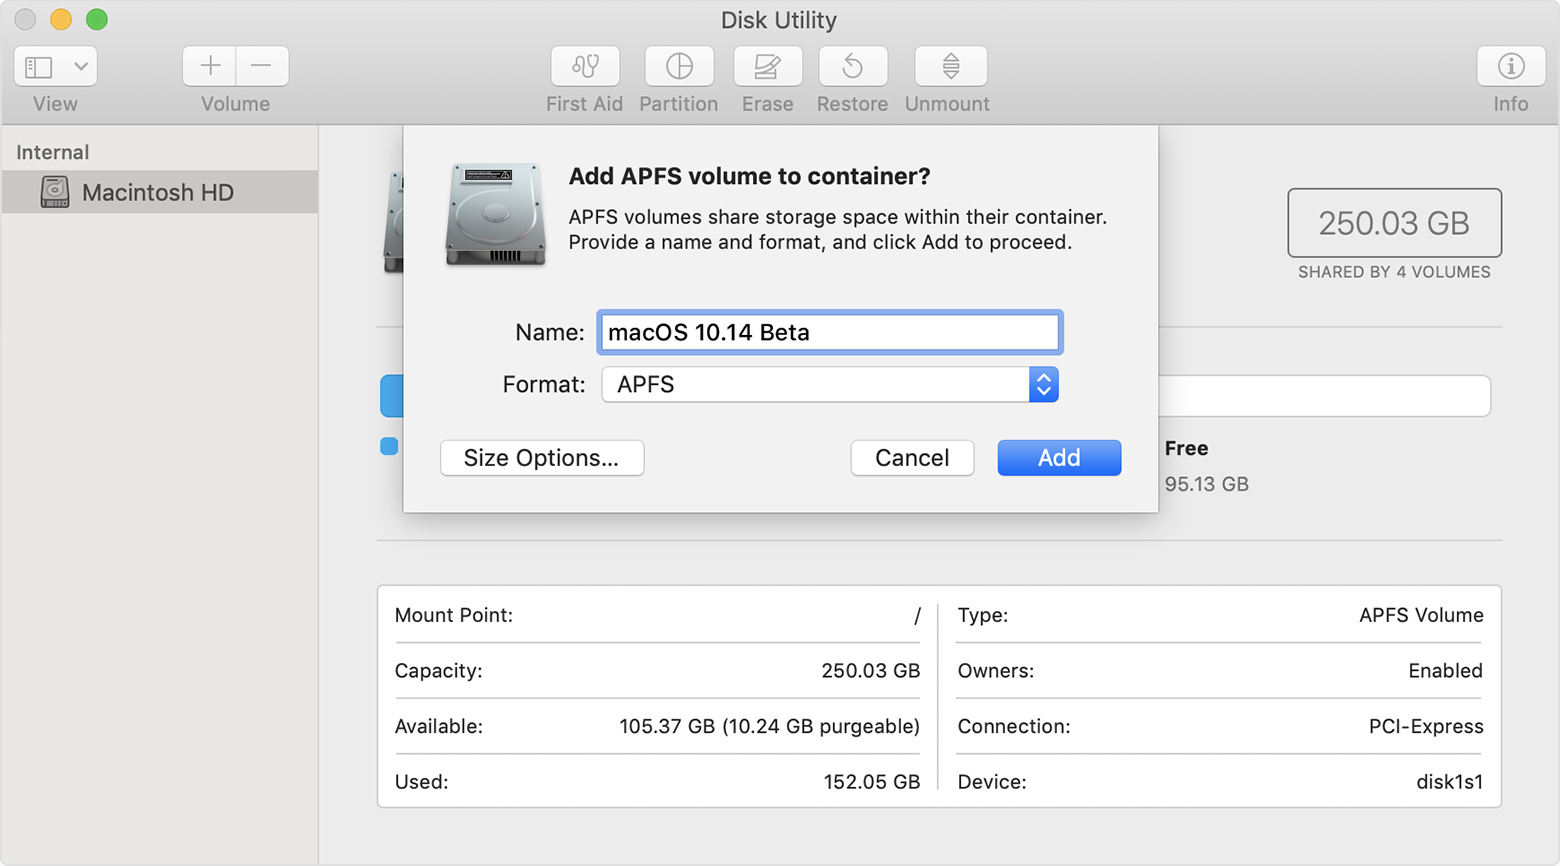Add a volume with plus button

210,67
